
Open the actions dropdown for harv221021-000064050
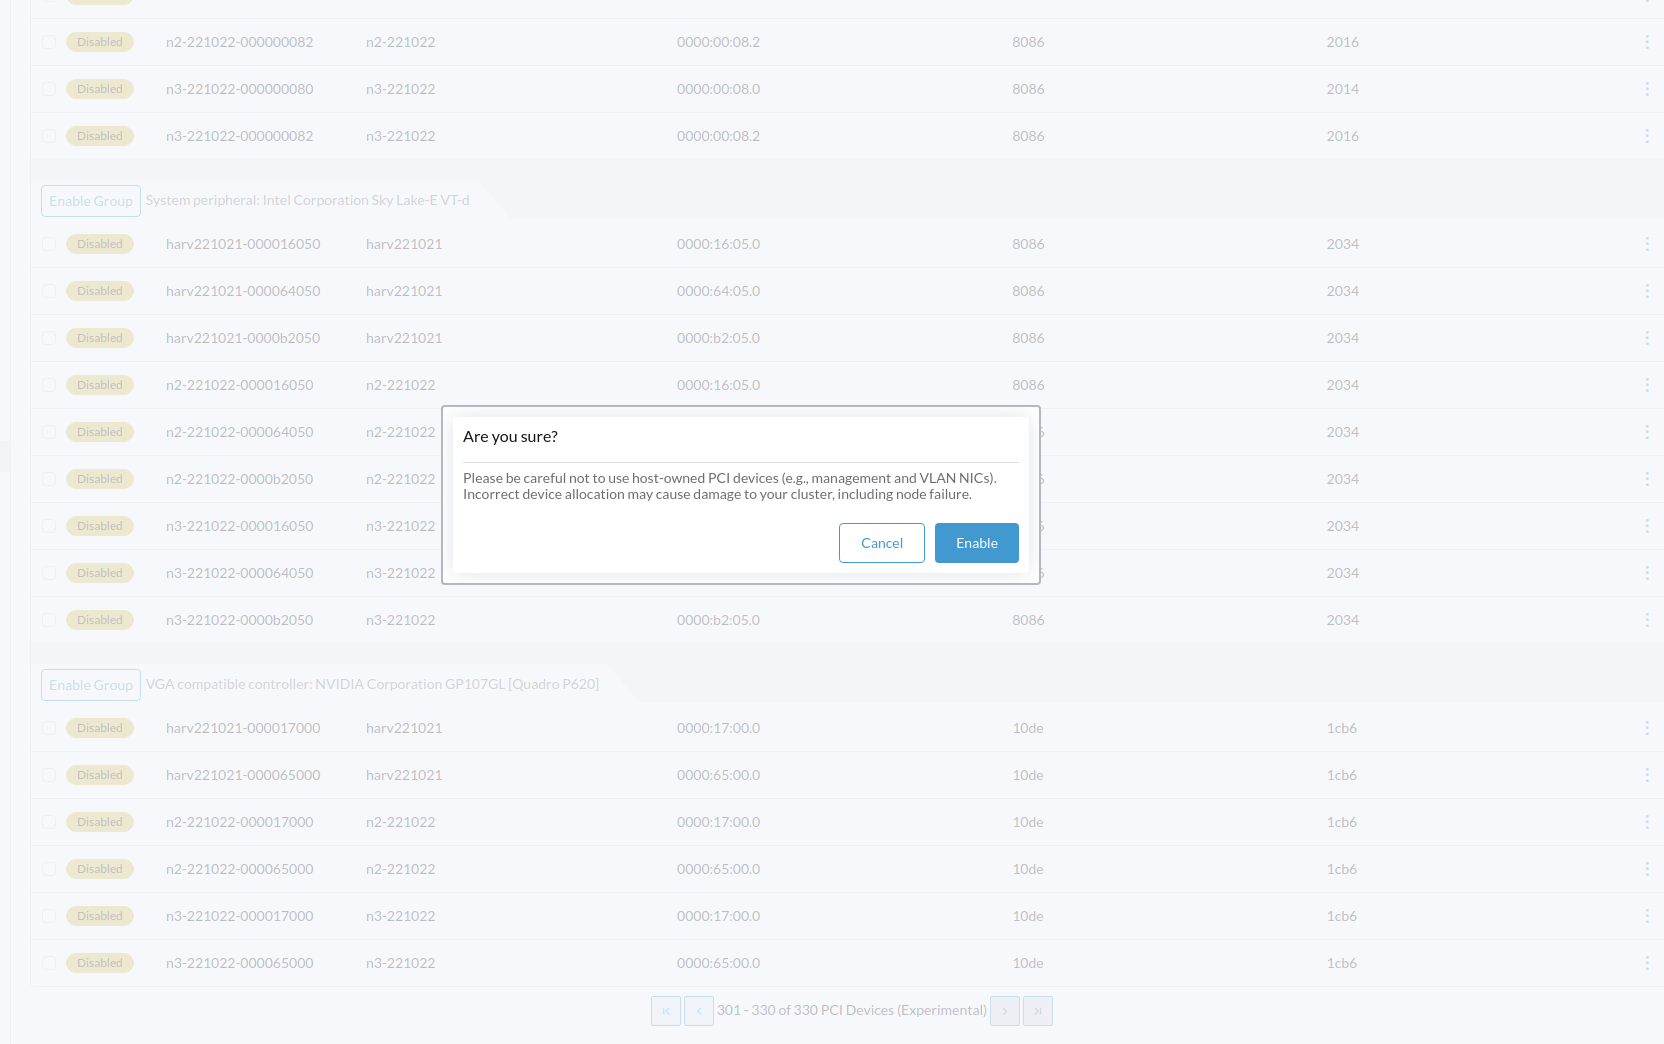click(x=1647, y=291)
